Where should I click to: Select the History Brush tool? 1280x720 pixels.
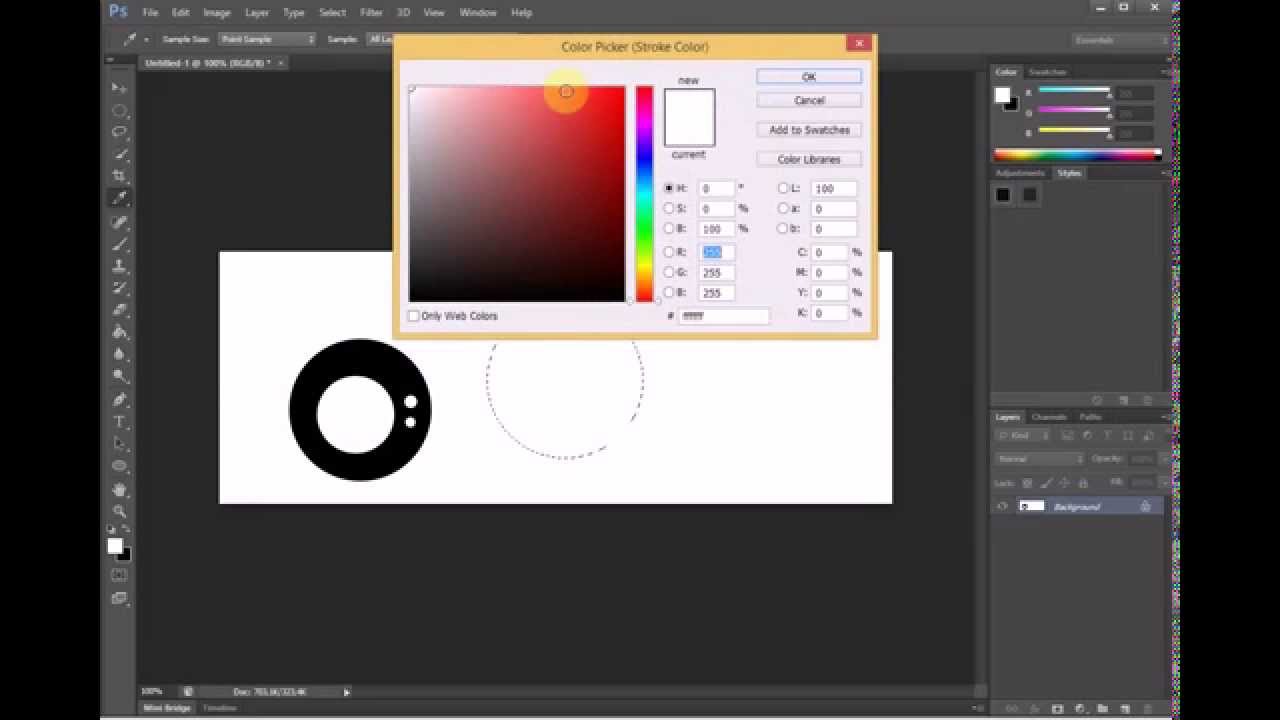pos(119,288)
